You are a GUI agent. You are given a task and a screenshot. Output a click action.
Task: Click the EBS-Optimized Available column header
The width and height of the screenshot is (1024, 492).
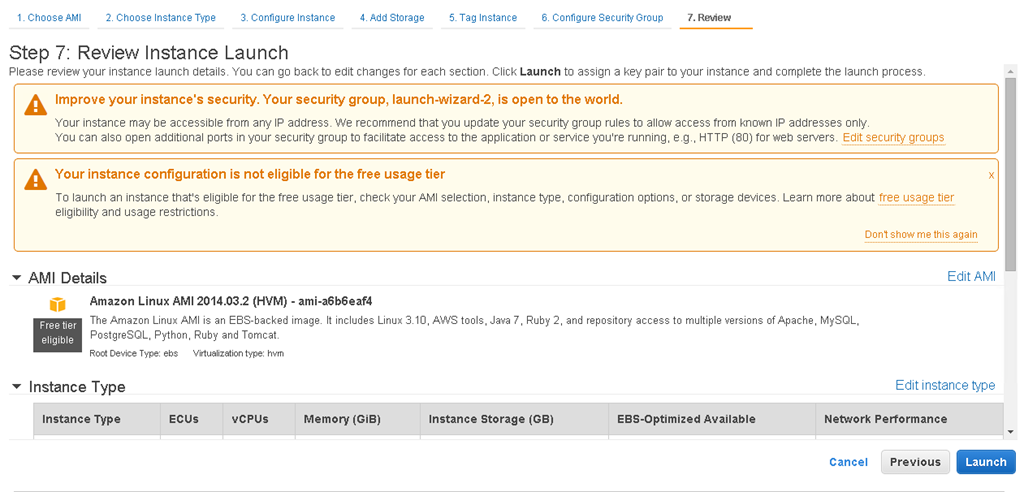712,419
